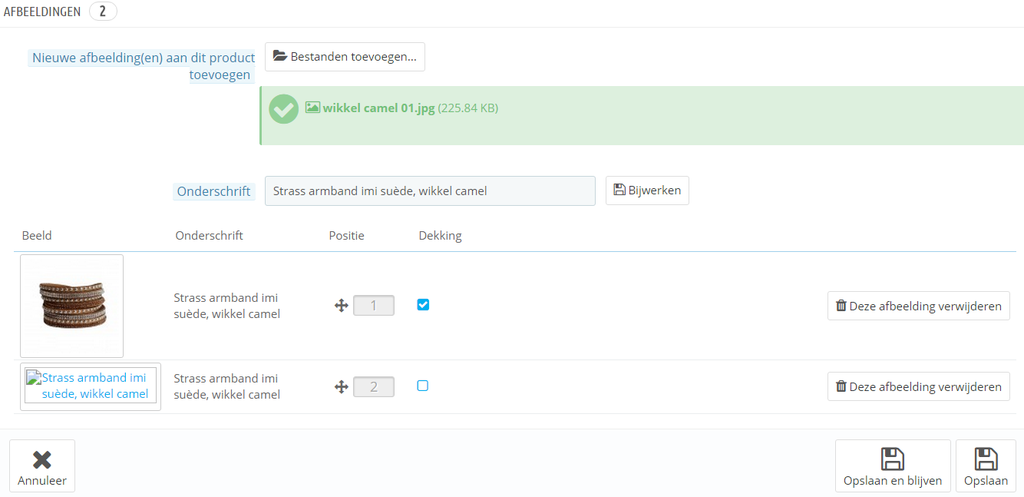Remove the second image with its trash button

coord(918,386)
